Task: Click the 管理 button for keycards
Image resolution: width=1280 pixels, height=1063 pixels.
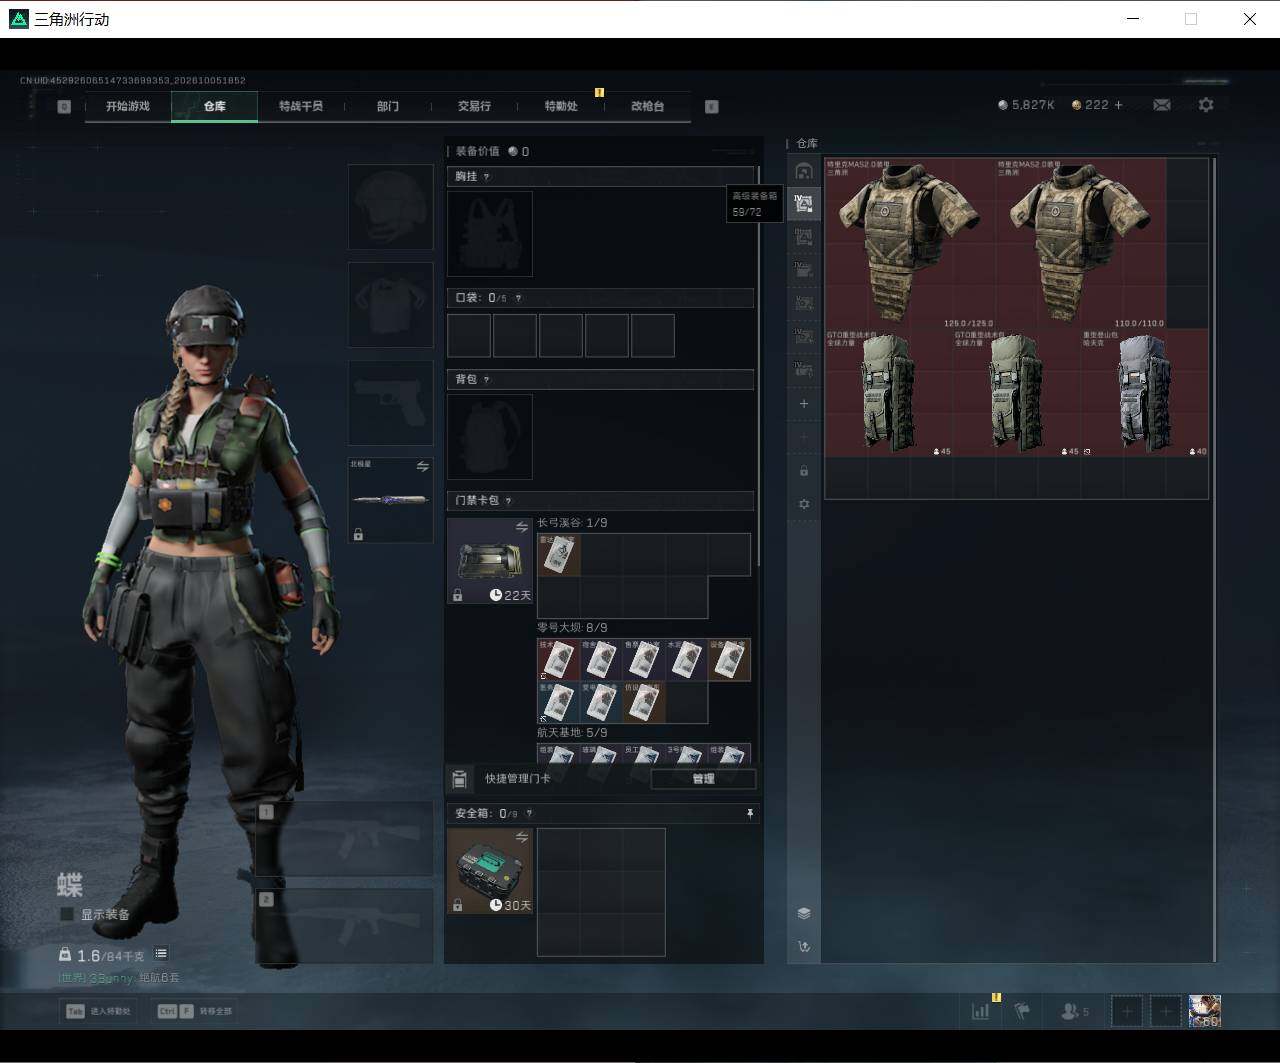Action: [703, 779]
